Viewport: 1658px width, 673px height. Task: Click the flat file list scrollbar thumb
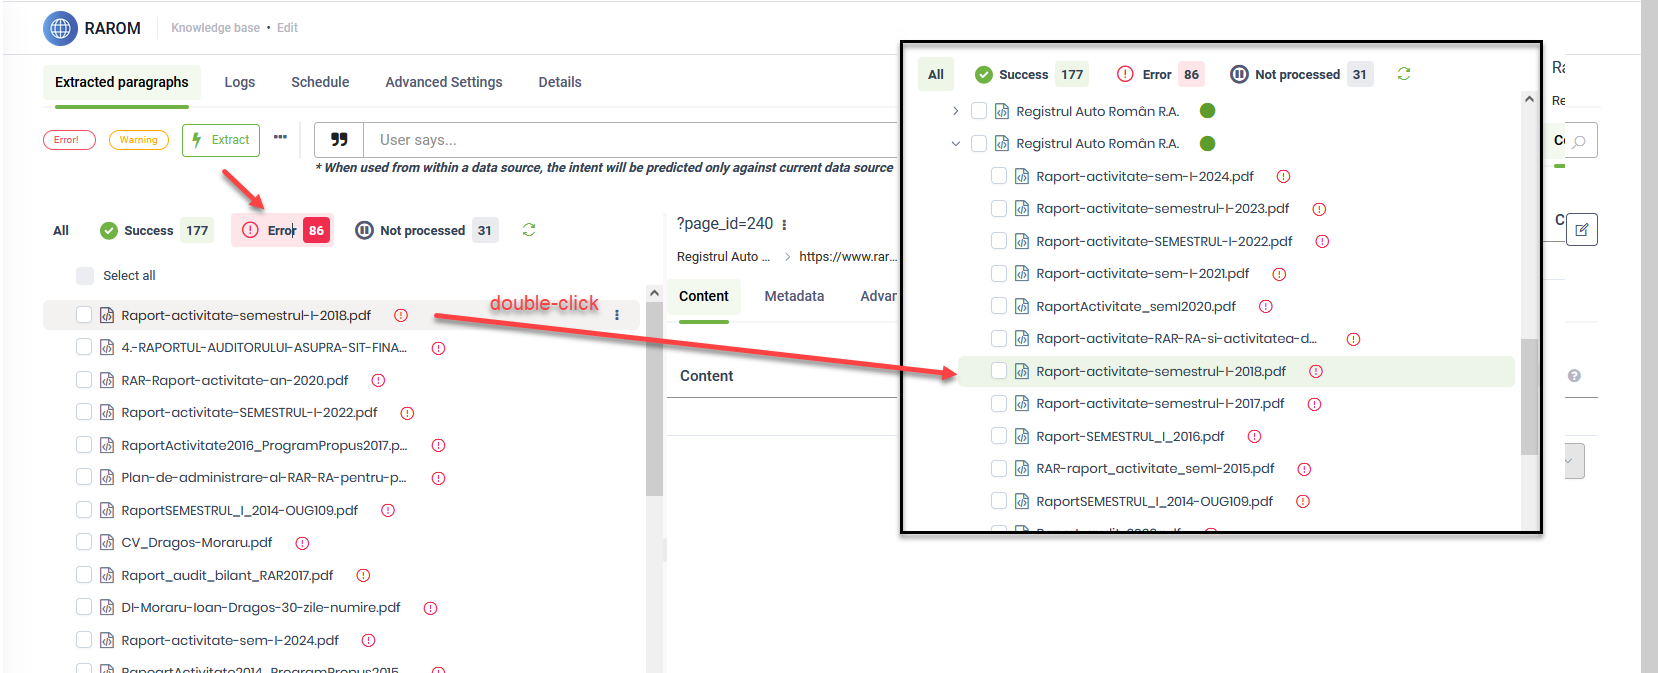pos(654,400)
